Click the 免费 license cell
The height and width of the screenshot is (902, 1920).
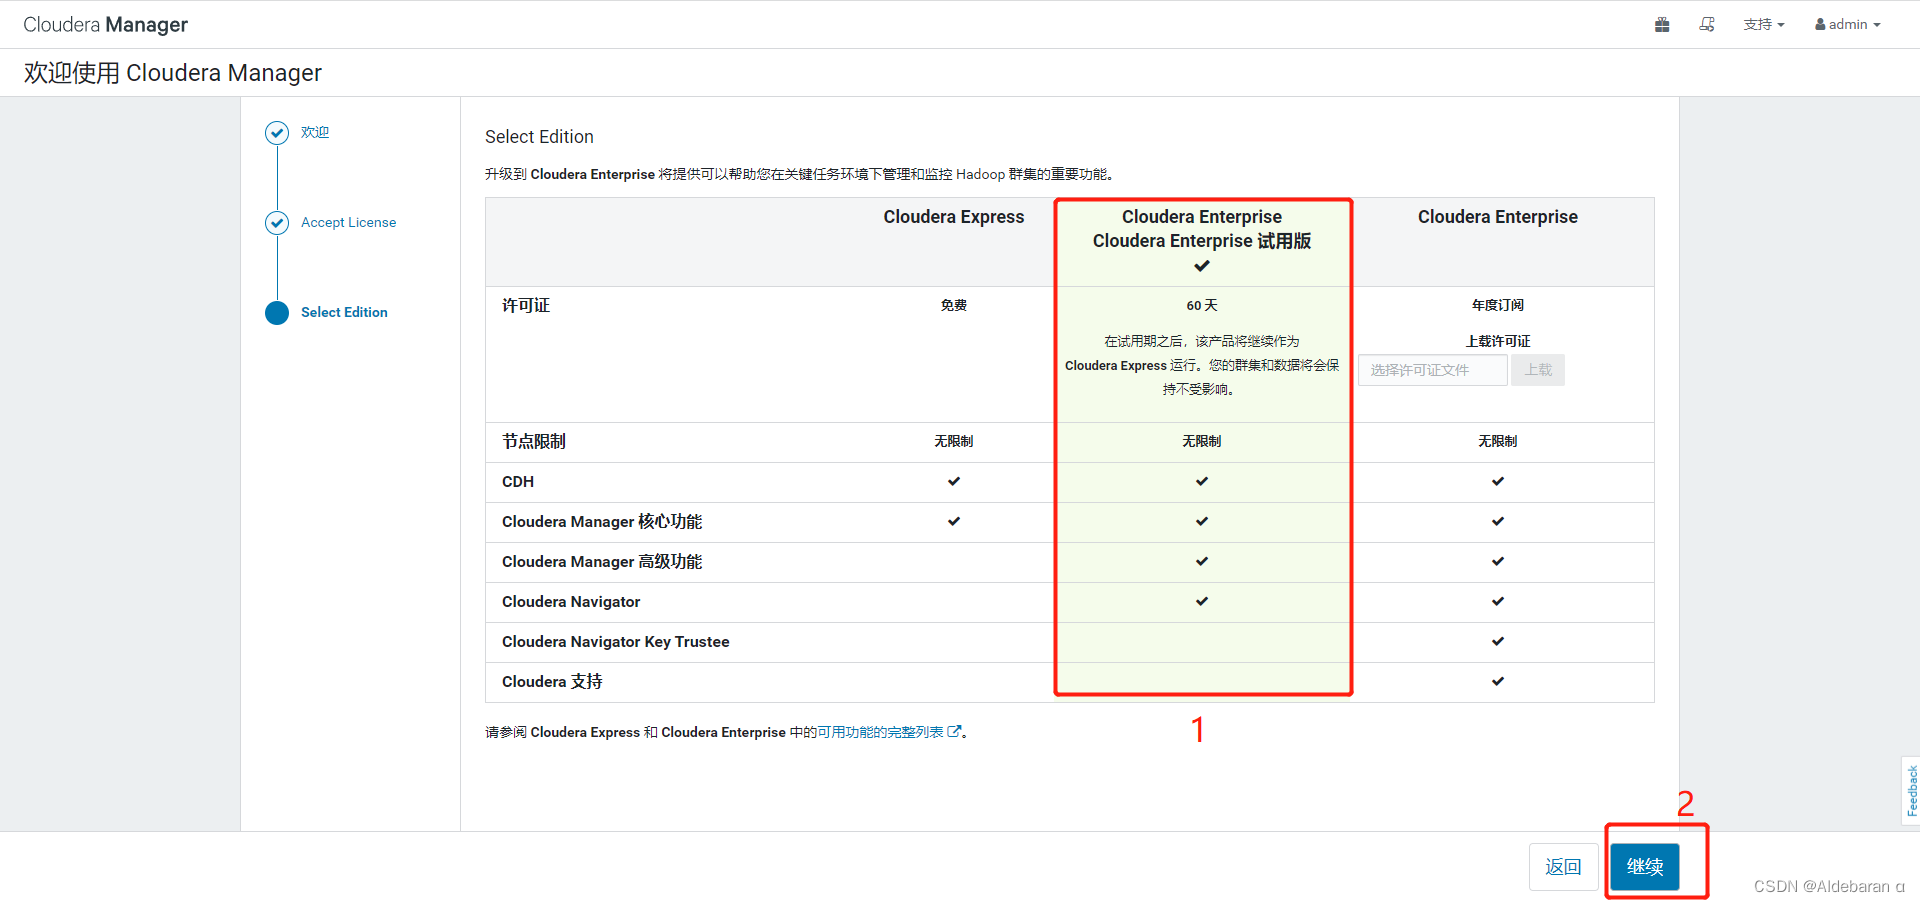tap(954, 305)
